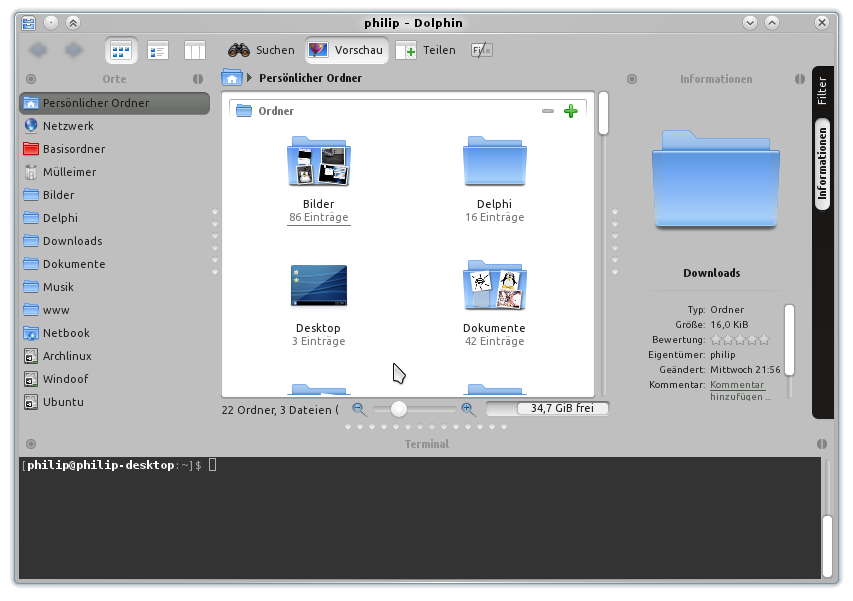Float the Terminal panel with its right button
This screenshot has height=601, width=853.
[x=822, y=444]
